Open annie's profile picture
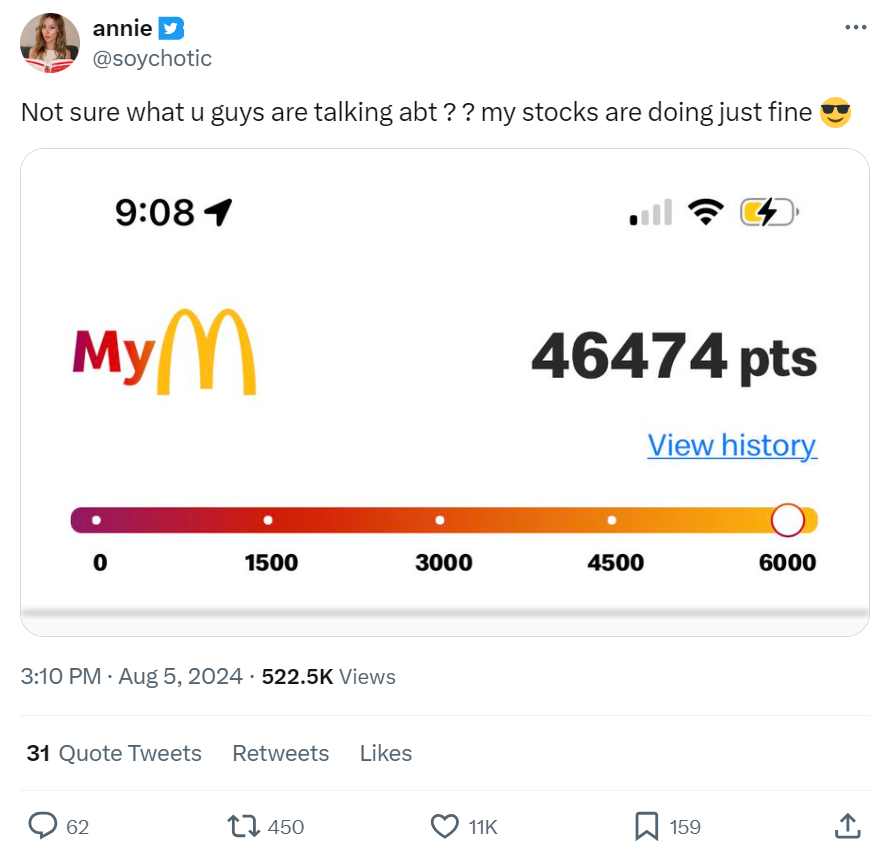The height and width of the screenshot is (855, 881). (x=49, y=43)
